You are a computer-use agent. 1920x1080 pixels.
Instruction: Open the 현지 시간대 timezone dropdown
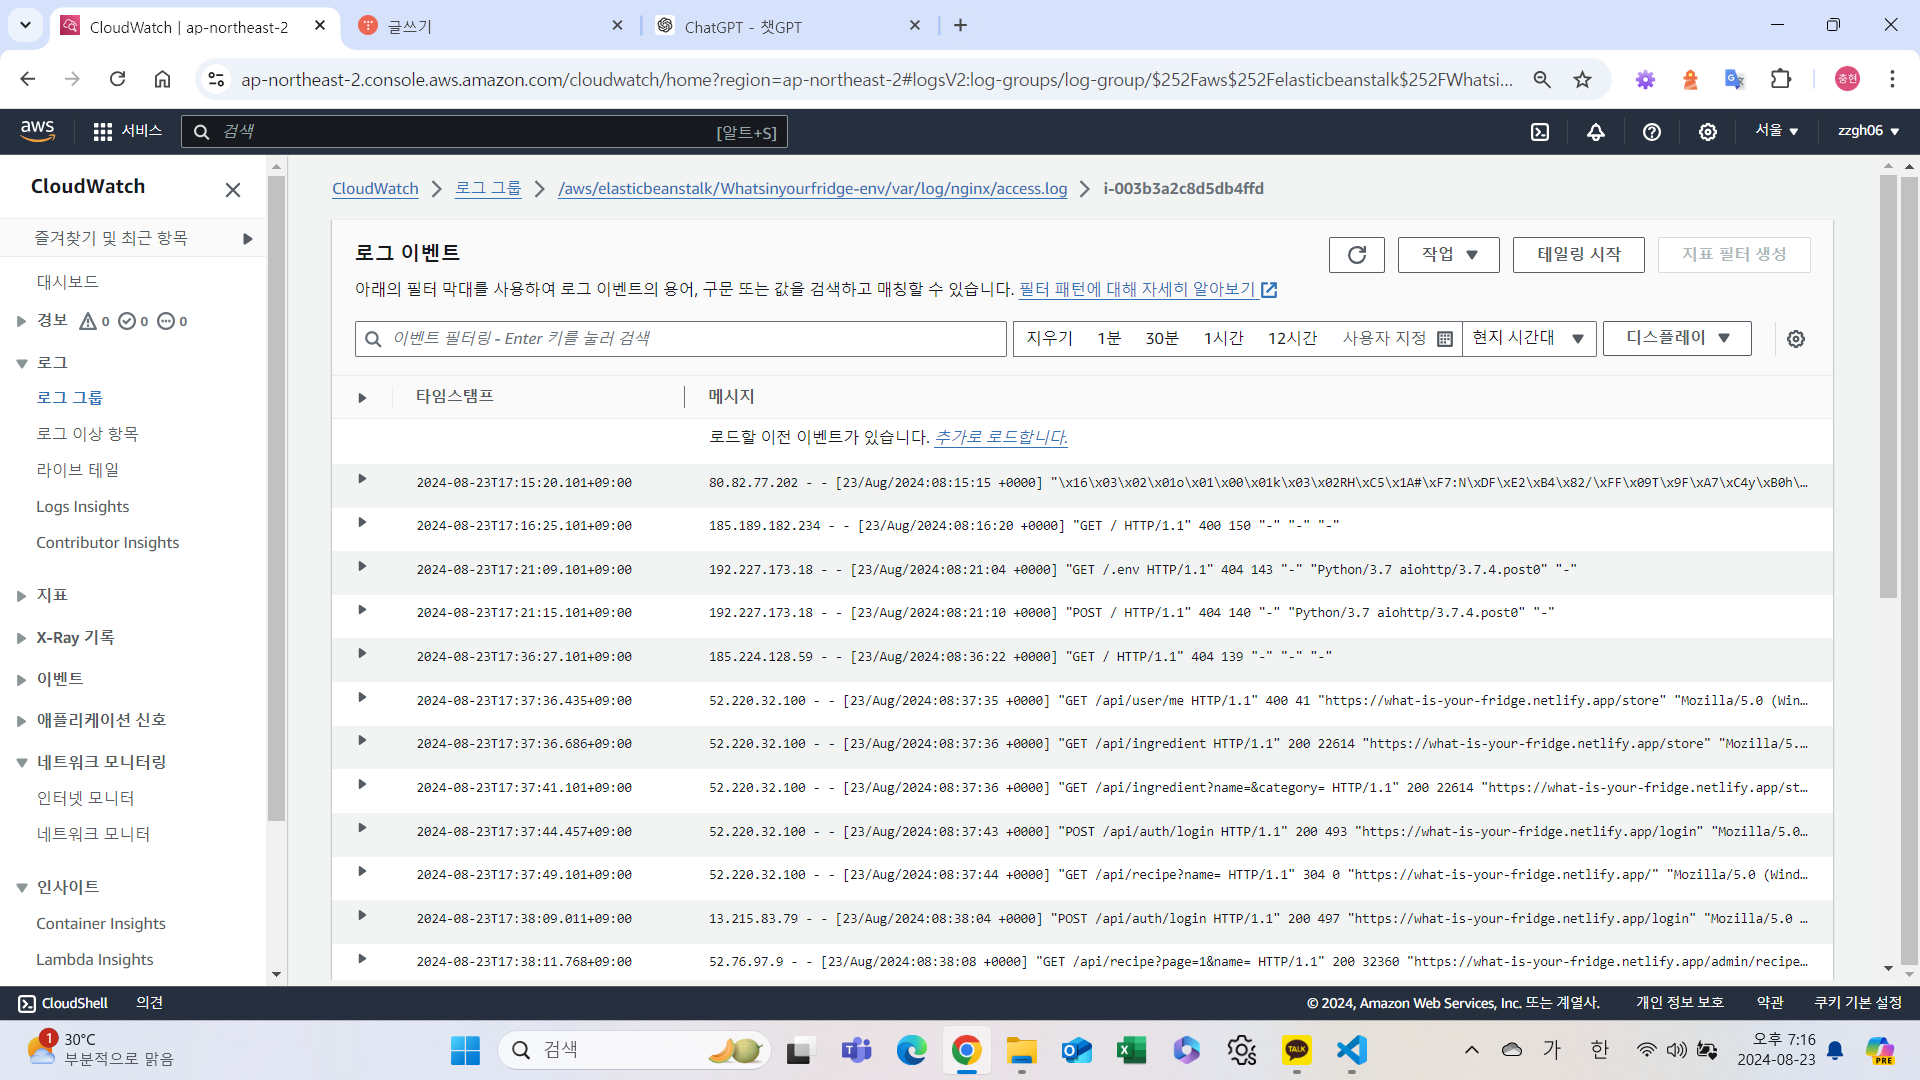1528,338
